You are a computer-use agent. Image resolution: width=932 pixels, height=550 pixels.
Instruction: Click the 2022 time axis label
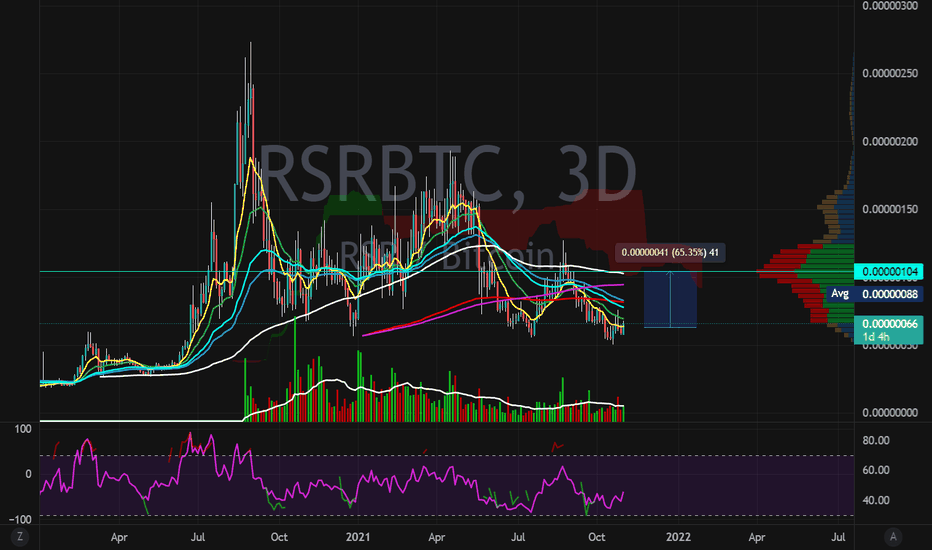(x=678, y=537)
